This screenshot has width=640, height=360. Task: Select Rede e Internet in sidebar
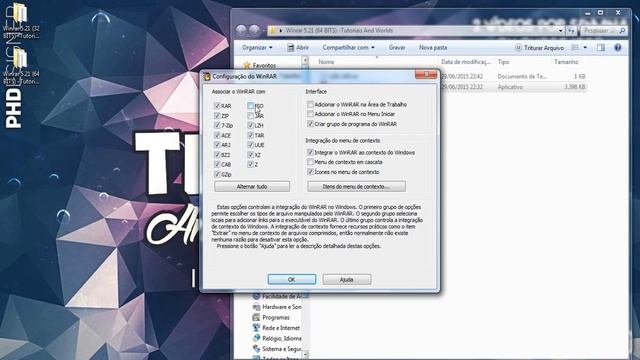point(276,328)
